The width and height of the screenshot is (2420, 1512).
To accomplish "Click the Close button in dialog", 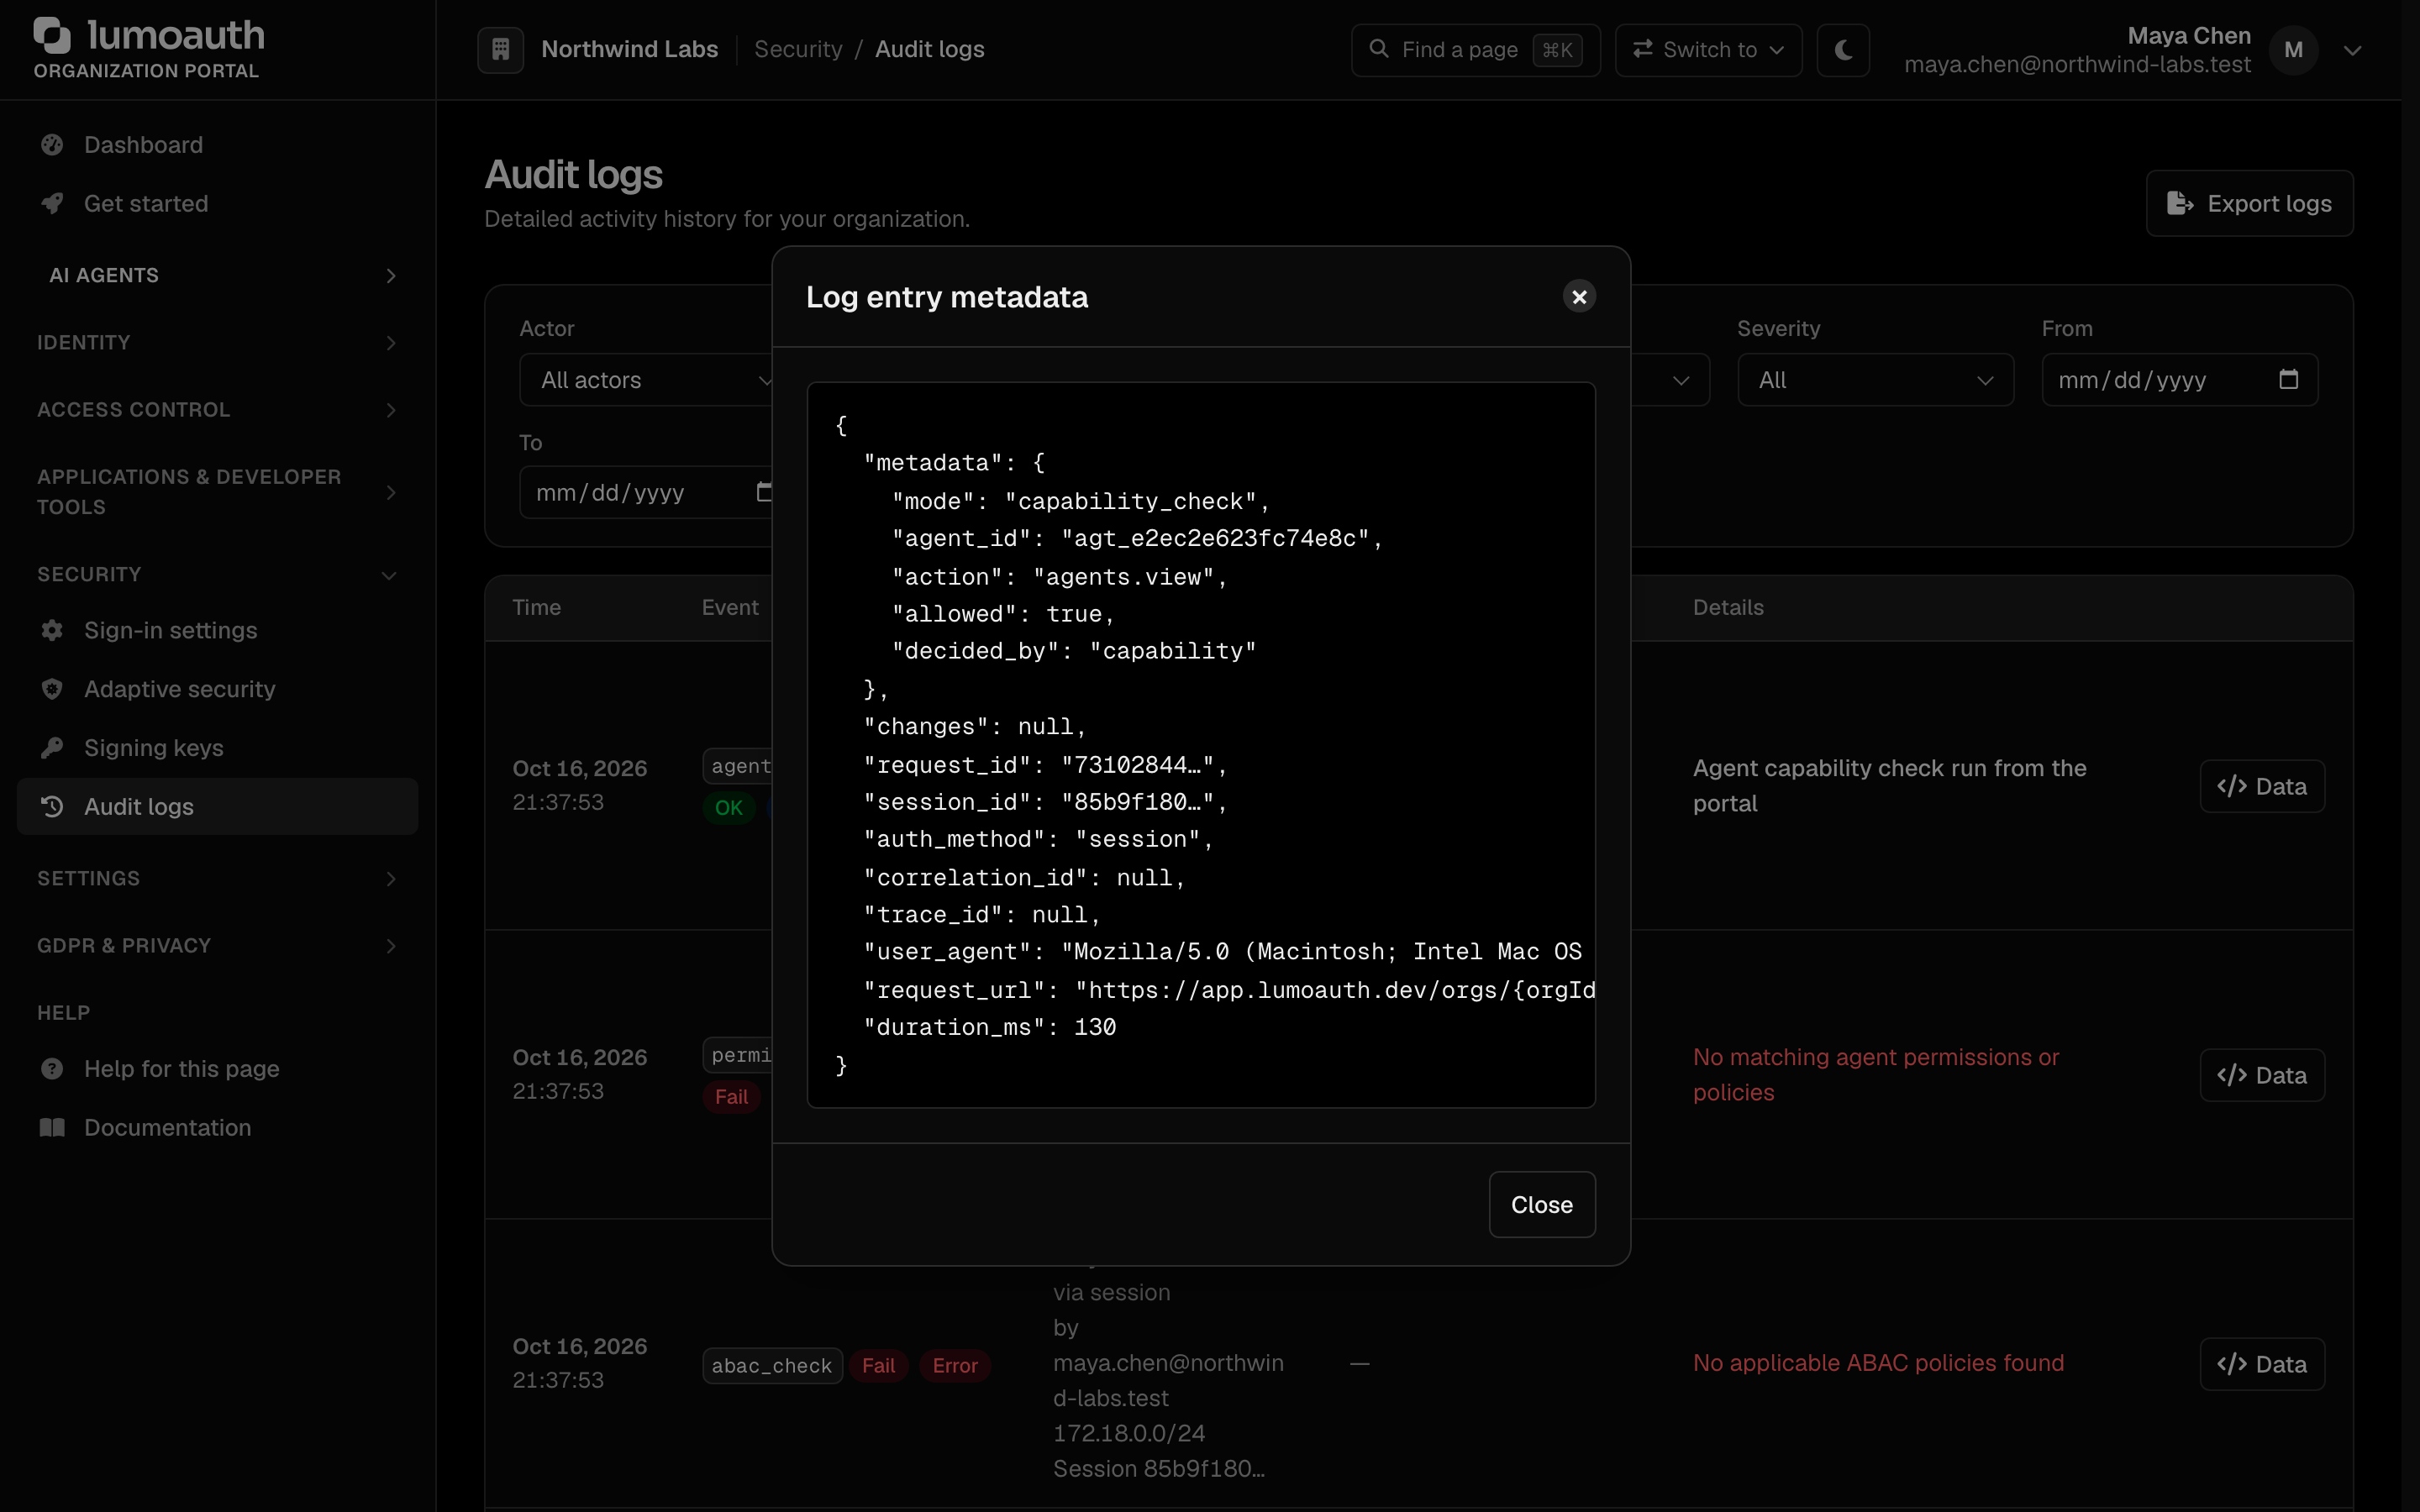I will [1541, 1205].
